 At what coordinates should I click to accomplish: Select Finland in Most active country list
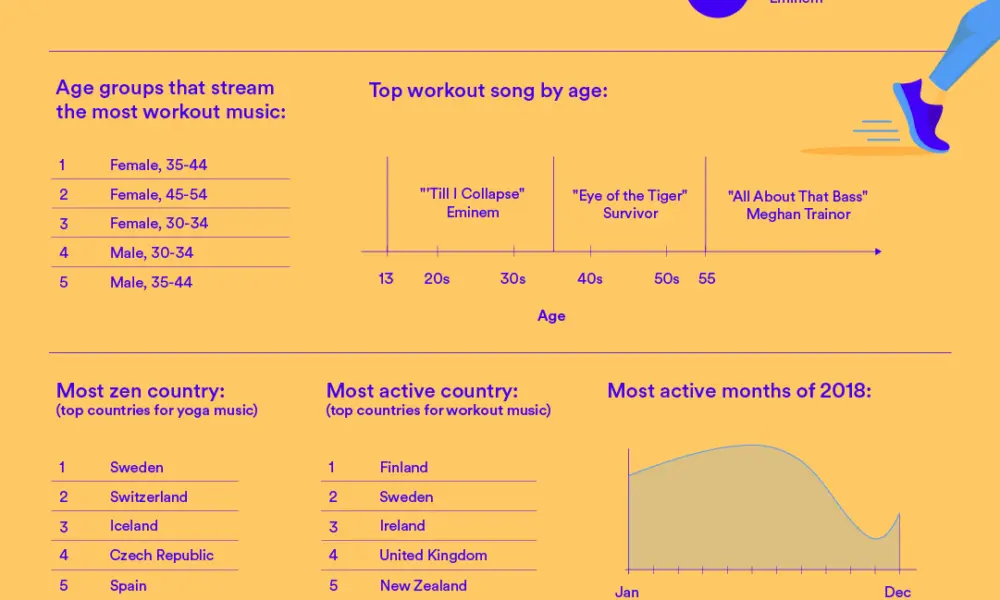tap(403, 467)
